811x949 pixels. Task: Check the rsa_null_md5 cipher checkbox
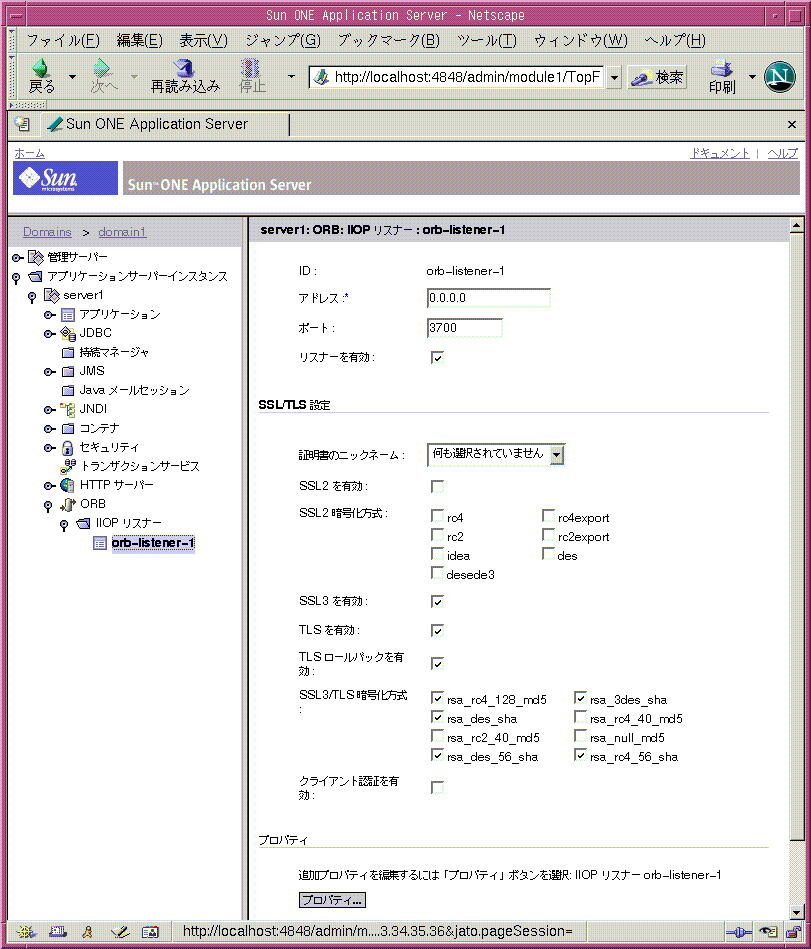pyautogui.click(x=580, y=736)
